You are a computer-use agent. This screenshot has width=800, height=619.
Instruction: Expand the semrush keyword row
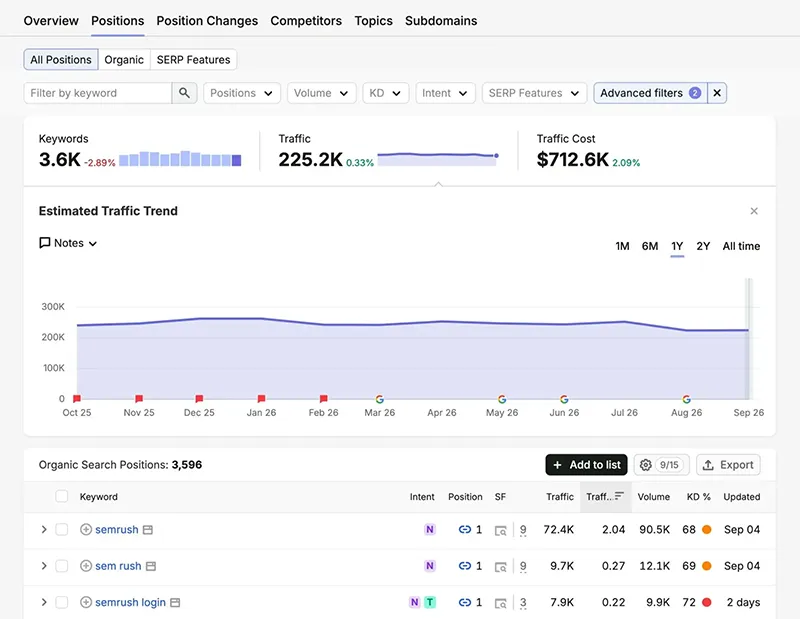point(44,530)
